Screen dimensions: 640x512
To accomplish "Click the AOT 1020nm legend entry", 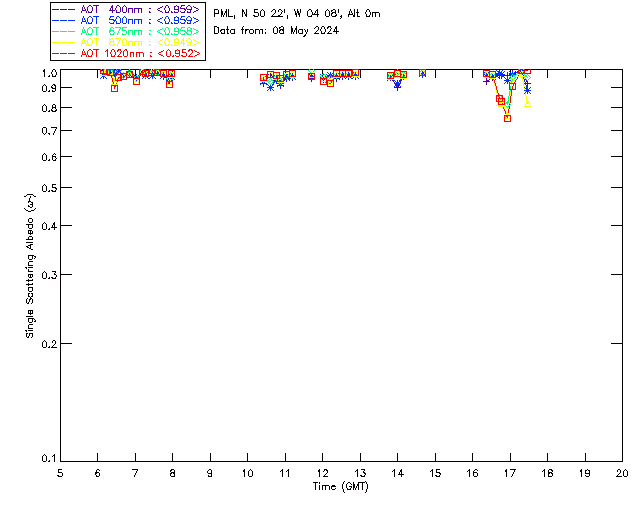I will [x=126, y=53].
